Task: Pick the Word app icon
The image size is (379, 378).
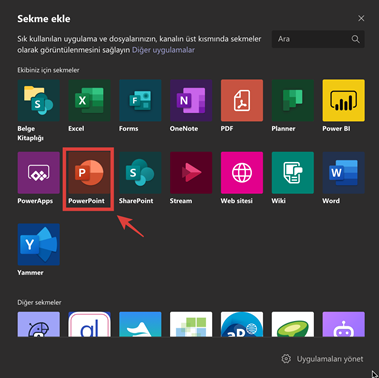Action: point(344,173)
